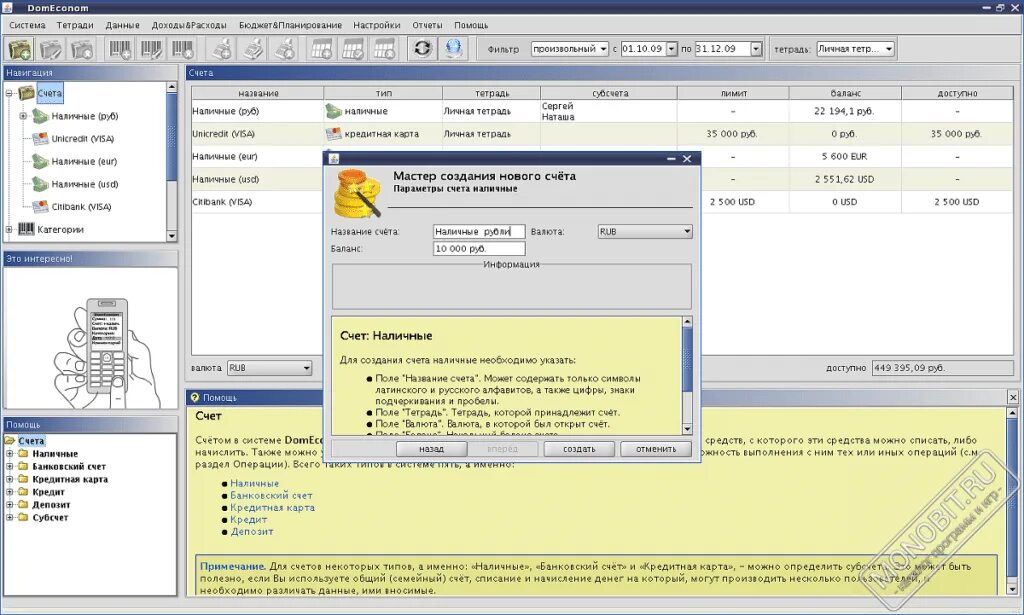The width and height of the screenshot is (1024, 615).
Task: Follow the Наличные link in help text
Action: [x=254, y=483]
